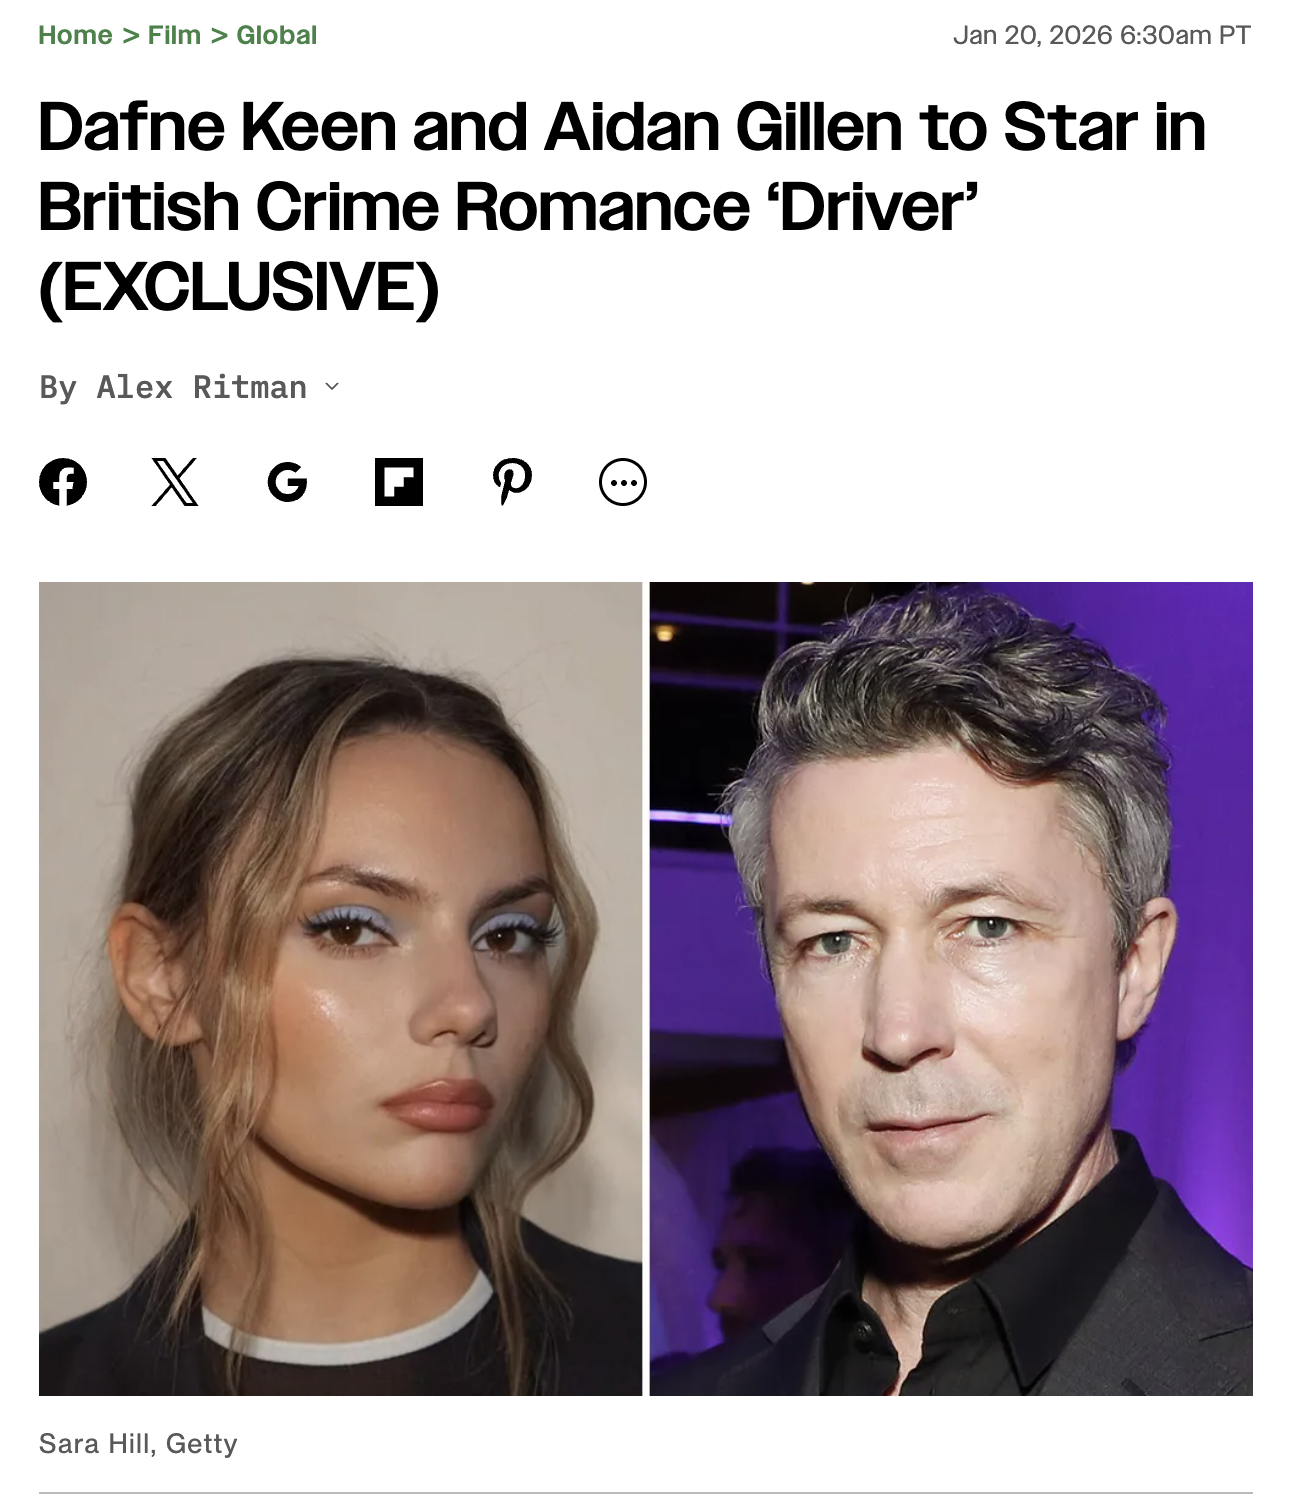Viewport: 1294px width, 1511px height.
Task: Open more sharing options ellipsis icon
Action: pos(623,482)
